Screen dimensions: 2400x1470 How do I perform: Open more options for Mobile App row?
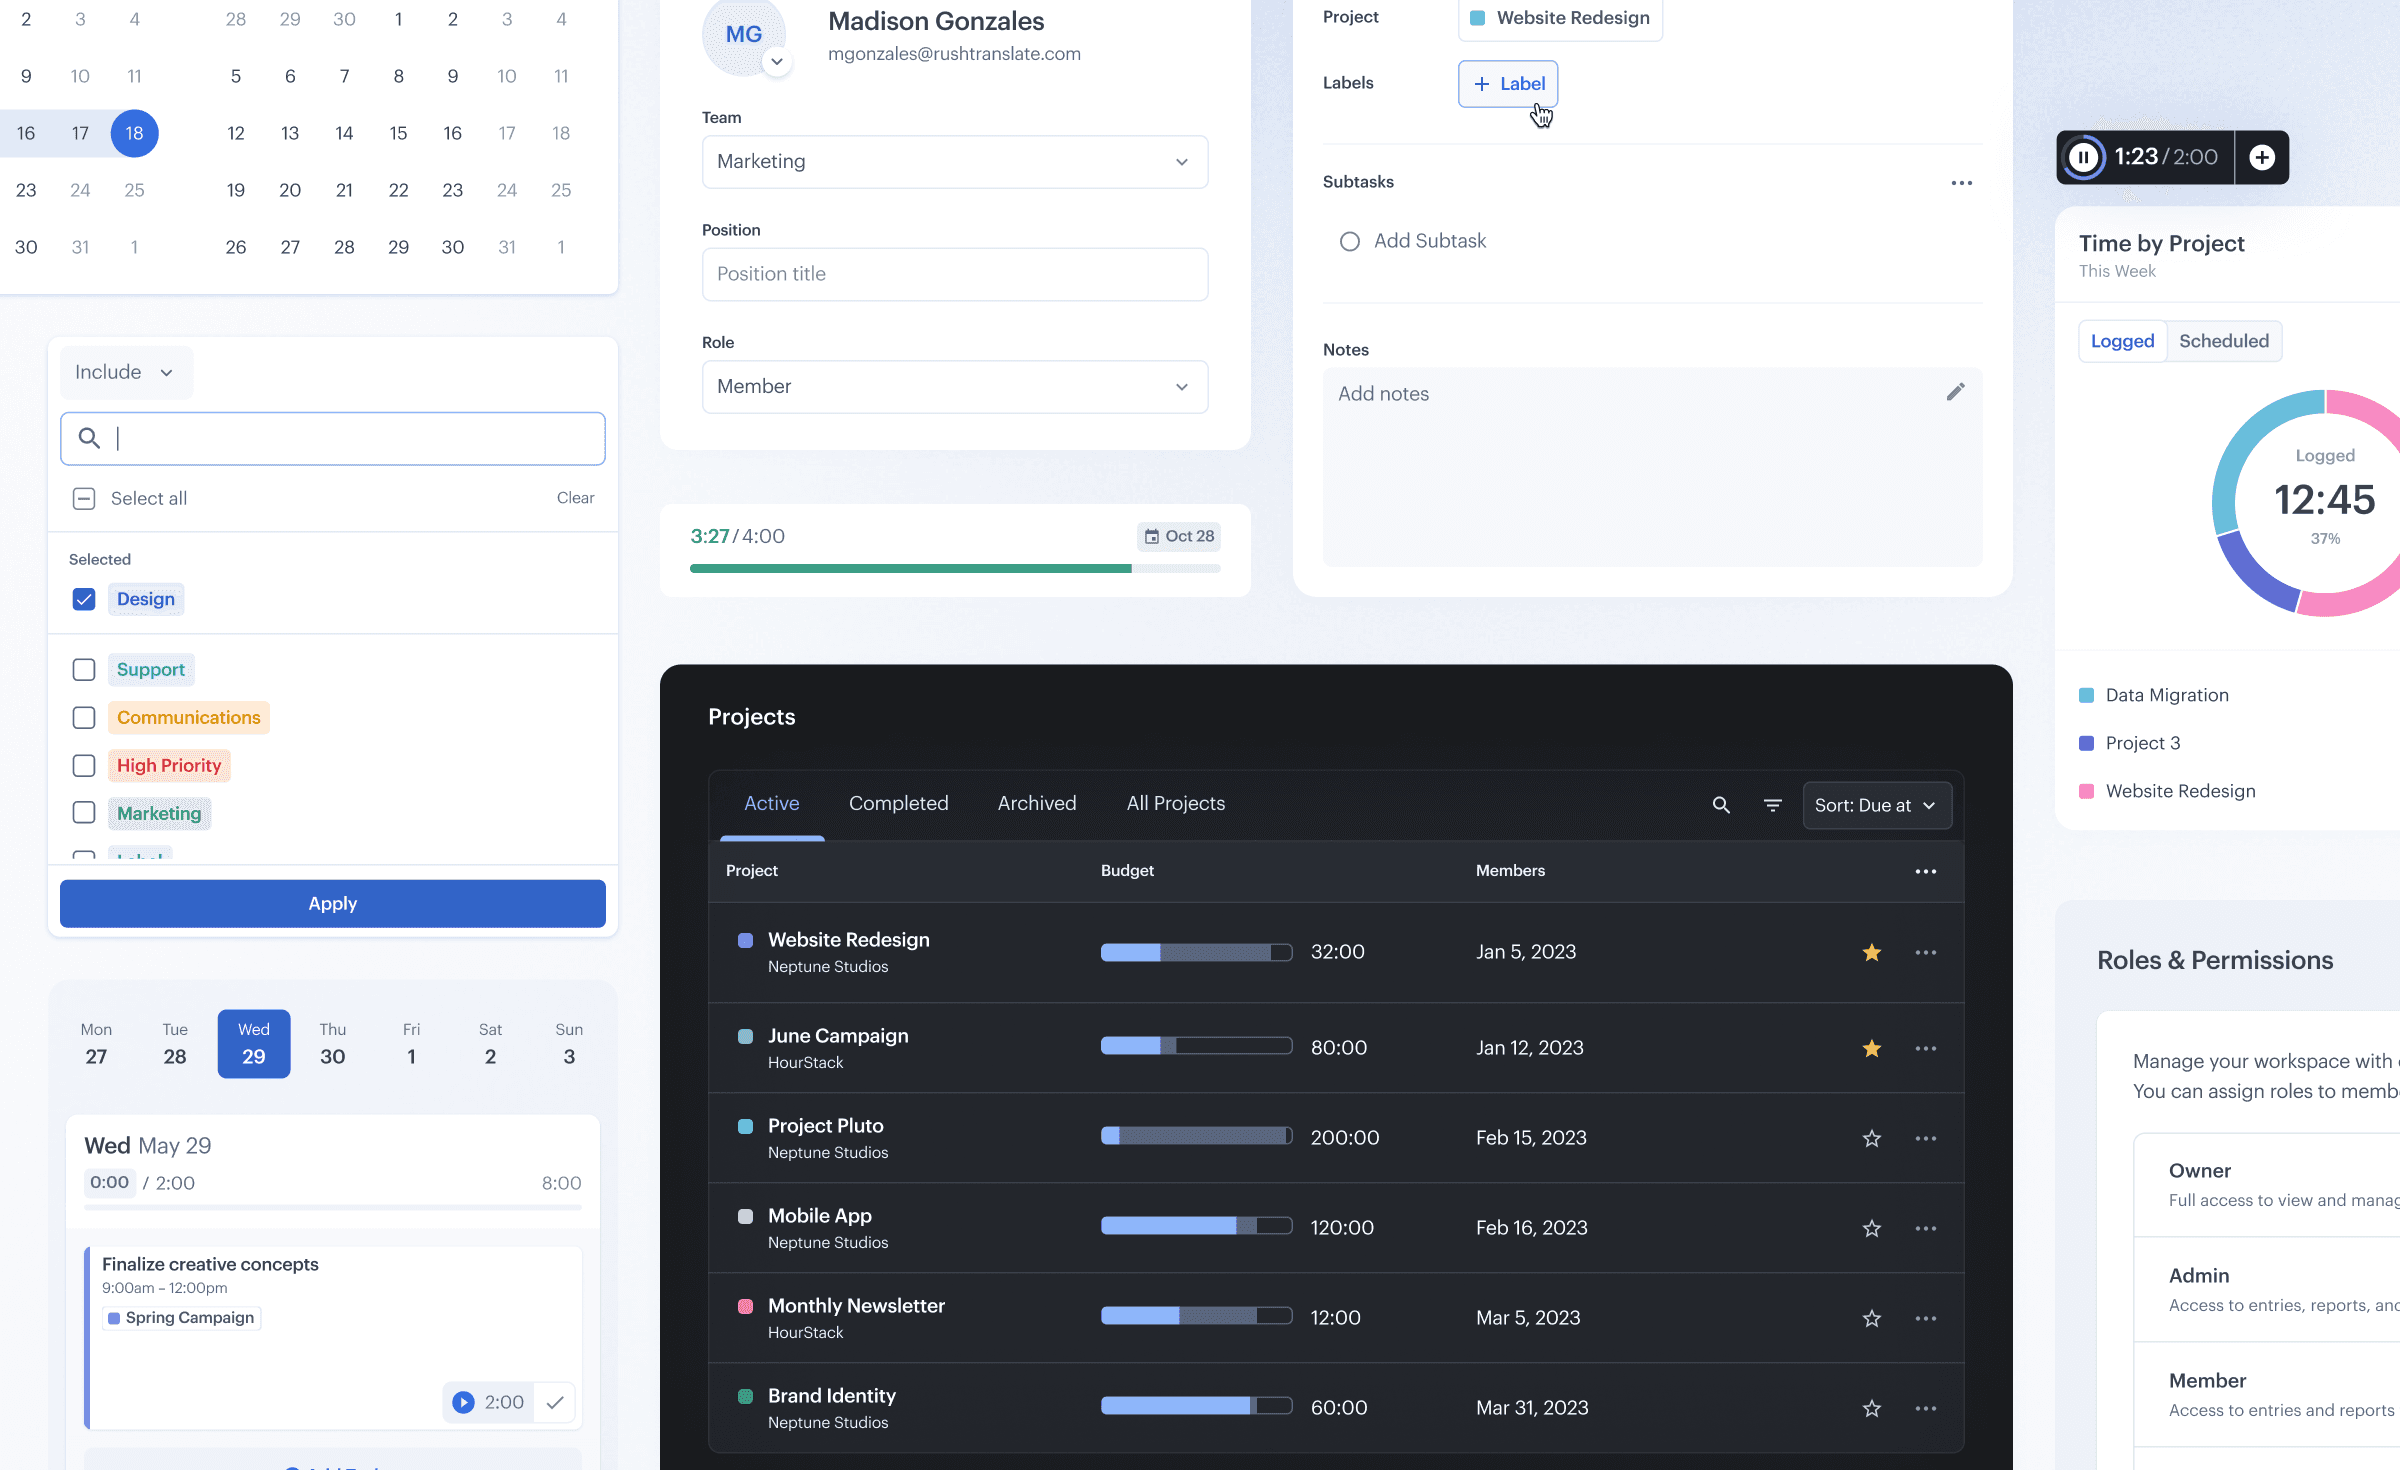click(x=1926, y=1229)
